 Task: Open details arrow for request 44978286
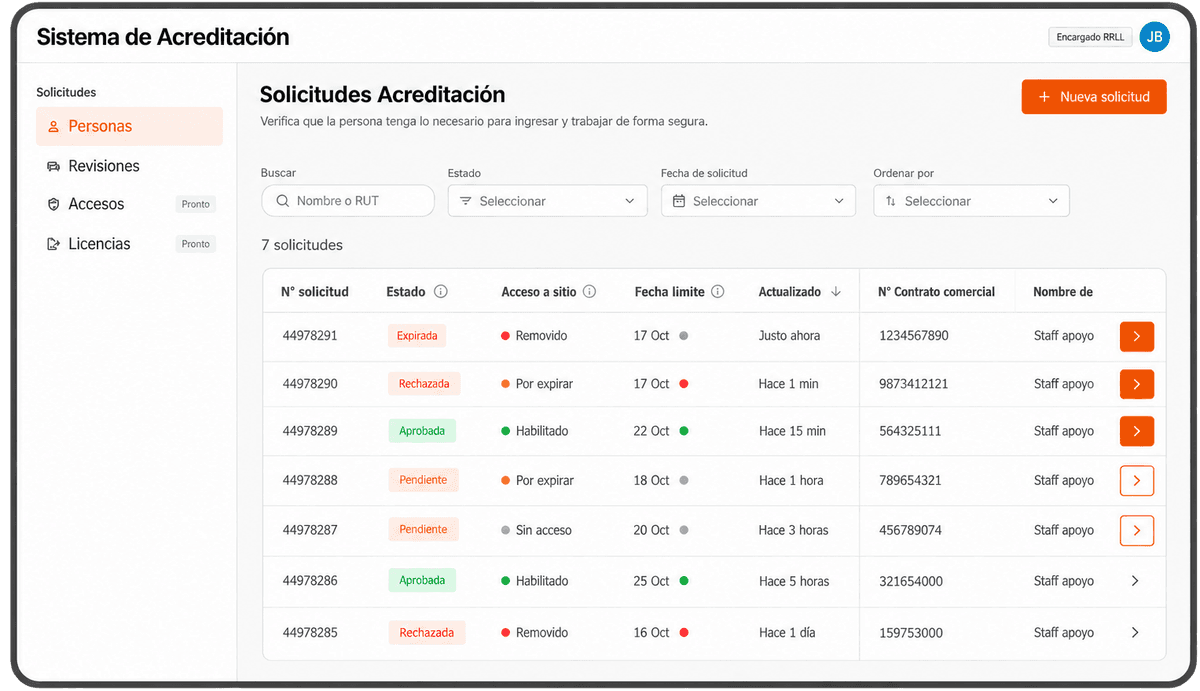pyautogui.click(x=1135, y=581)
